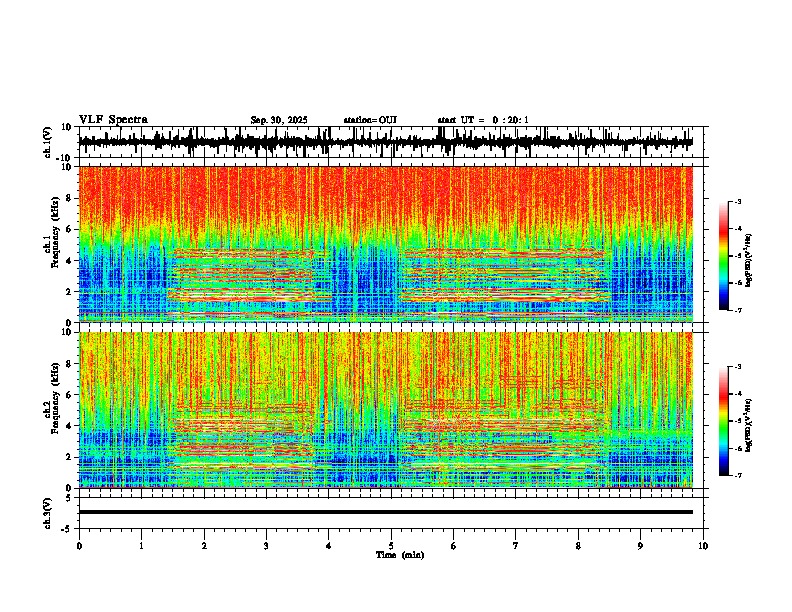Viewport: 792px width, 612px height.
Task: Click the 'VLF Spectra' title text
Action: click(113, 120)
